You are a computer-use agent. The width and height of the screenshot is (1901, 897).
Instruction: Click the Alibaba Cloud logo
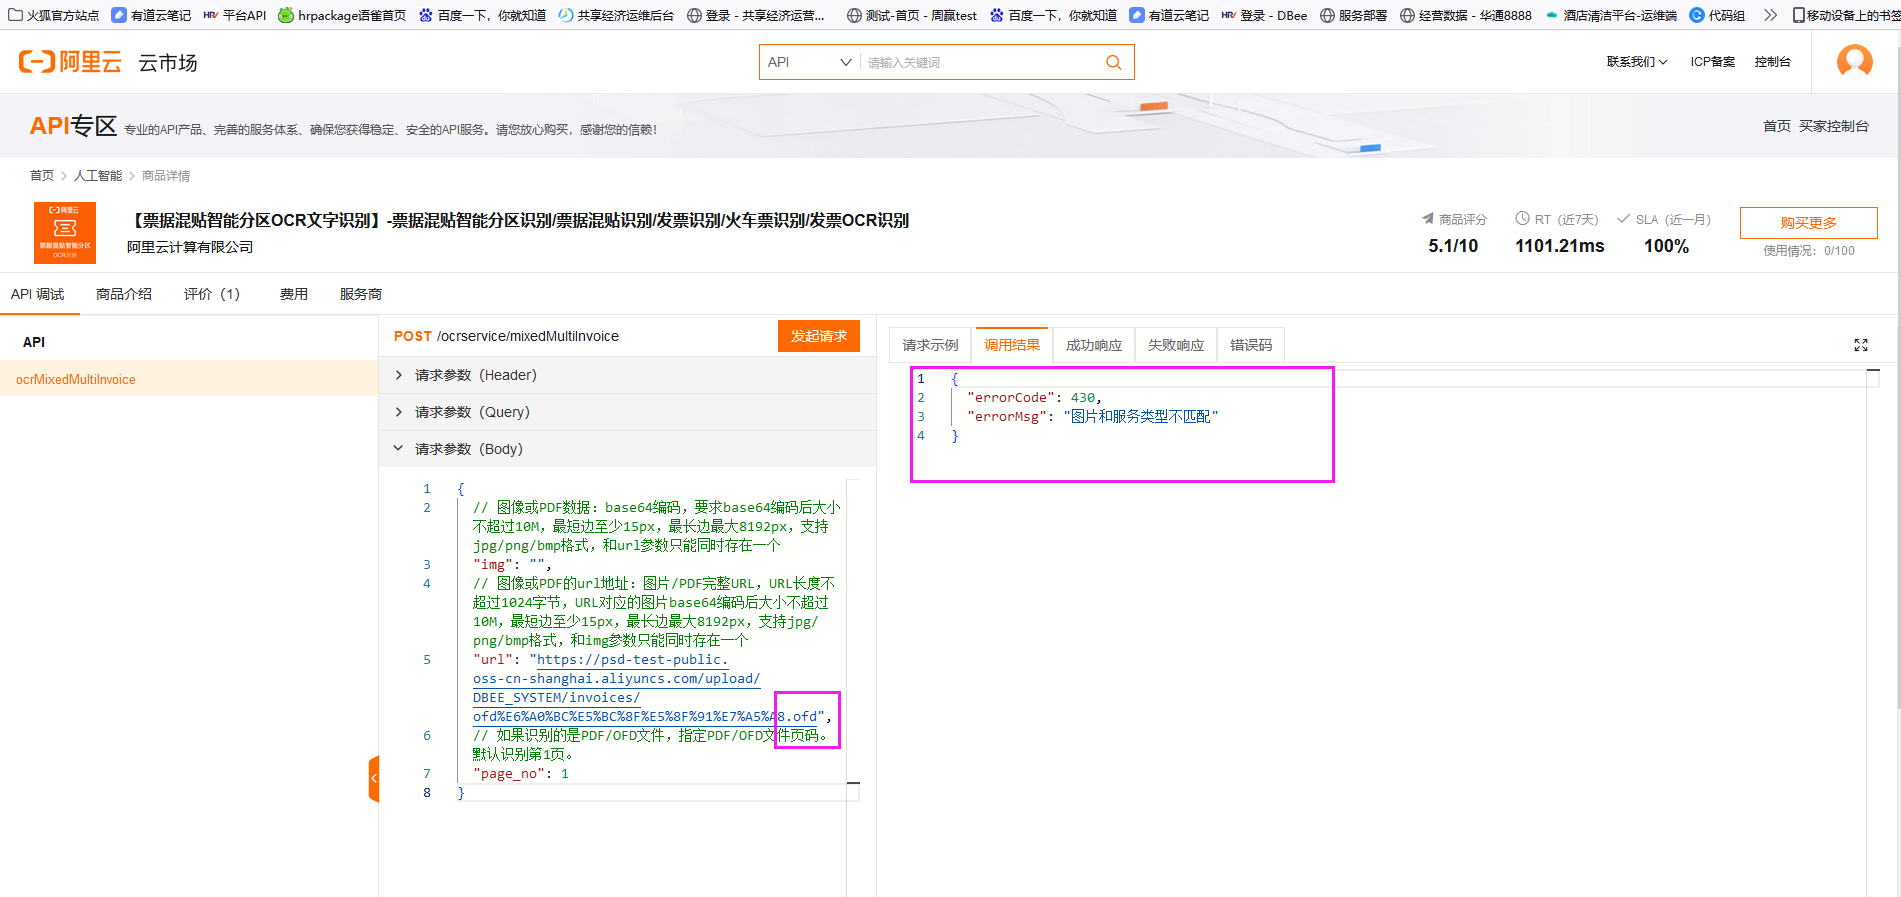(x=70, y=62)
